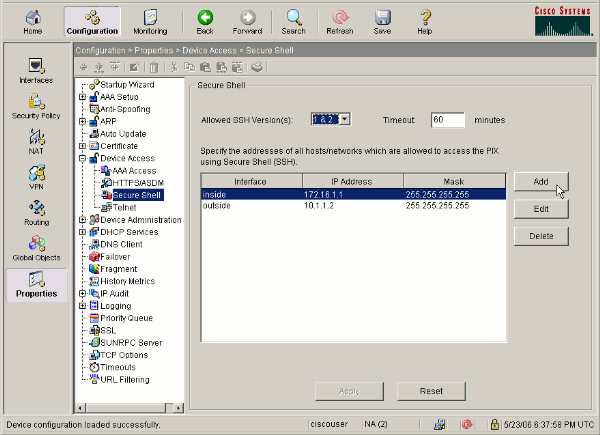The height and width of the screenshot is (435, 600).
Task: Select SSL in the tree
Action: pos(108,330)
